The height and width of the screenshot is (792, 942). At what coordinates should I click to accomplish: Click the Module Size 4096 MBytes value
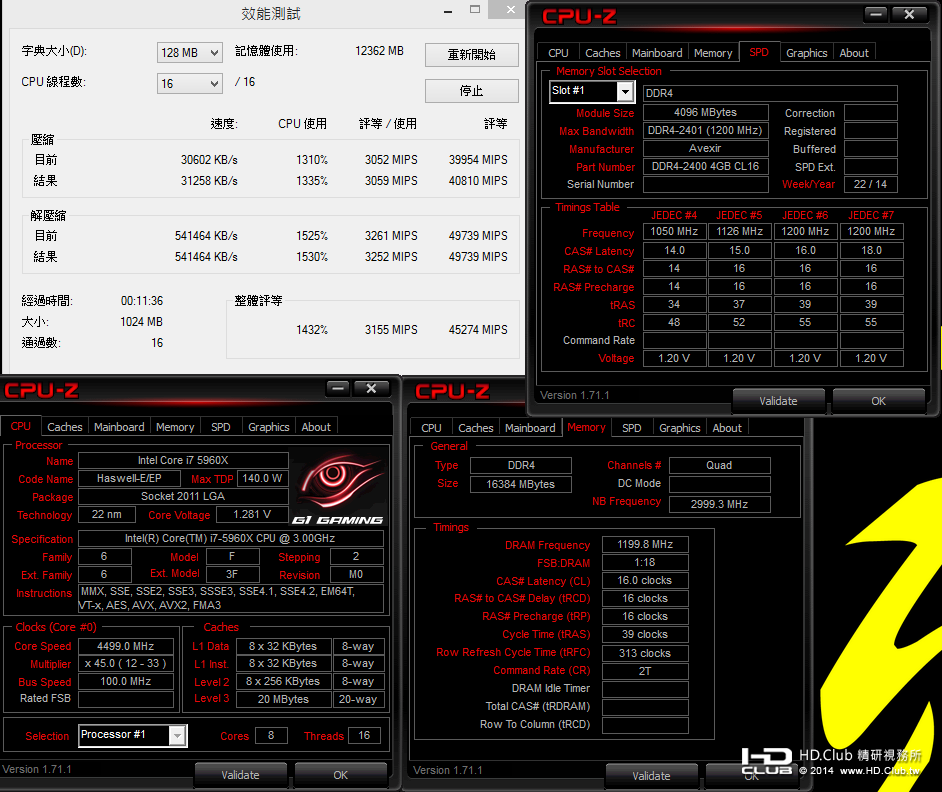706,112
